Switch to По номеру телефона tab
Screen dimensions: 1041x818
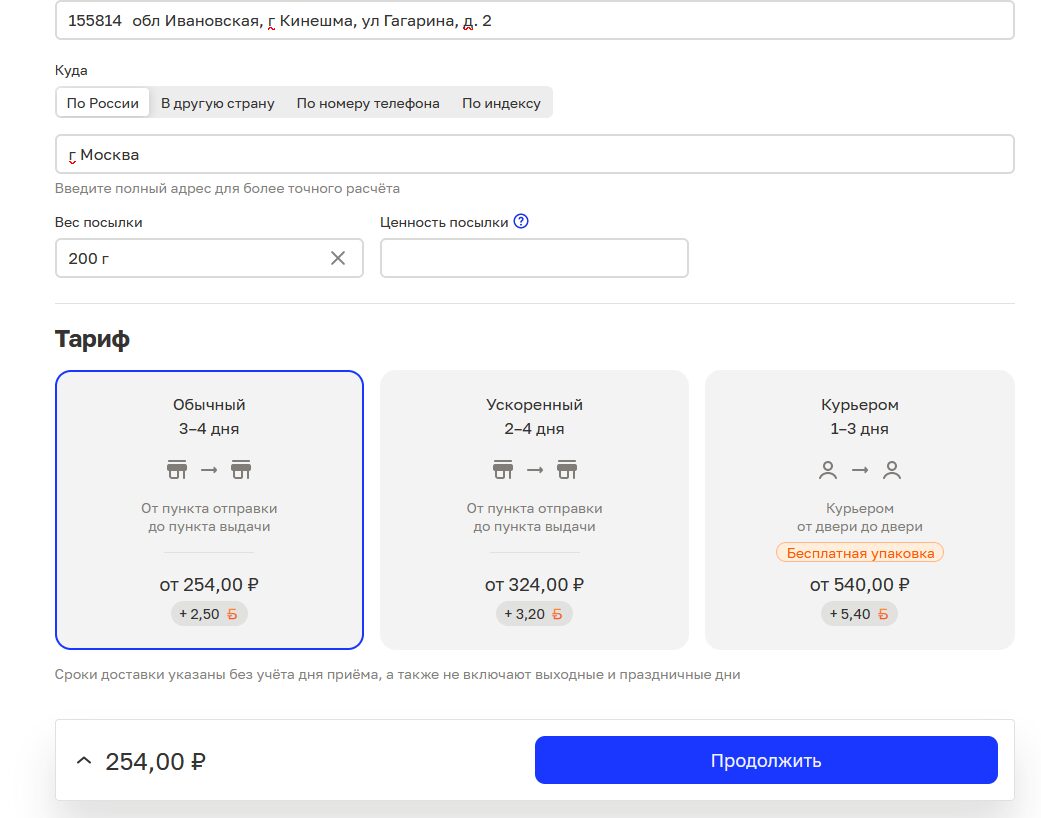368,103
